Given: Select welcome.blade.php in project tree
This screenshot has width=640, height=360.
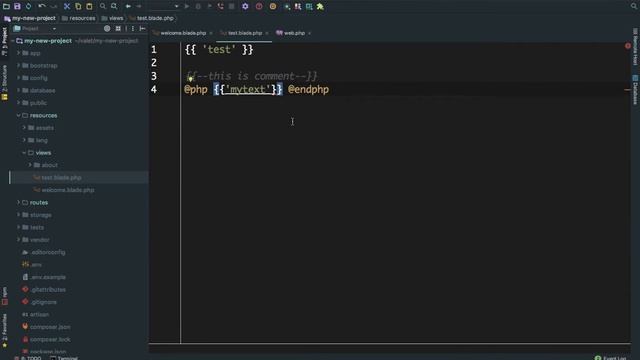Looking at the screenshot, I should click(68, 190).
